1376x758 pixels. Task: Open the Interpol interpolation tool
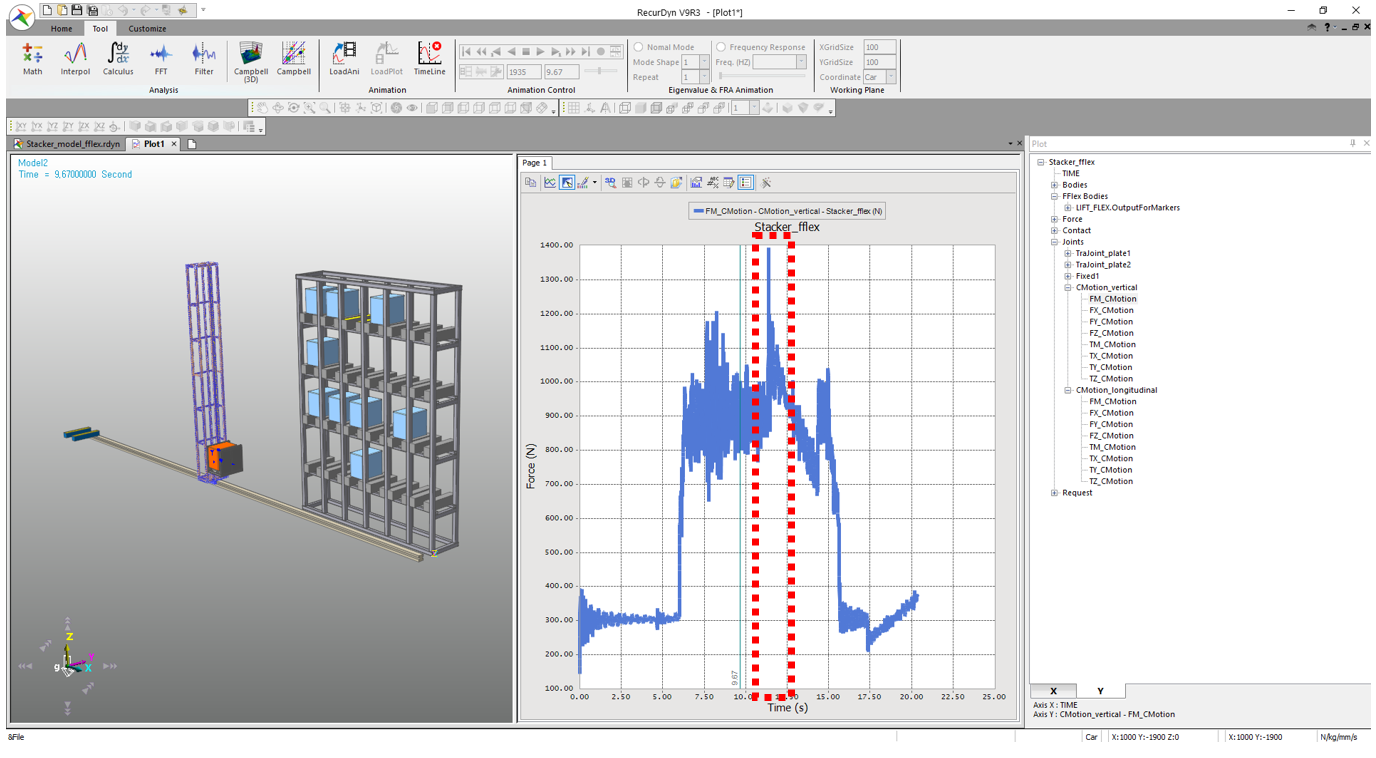pos(75,59)
